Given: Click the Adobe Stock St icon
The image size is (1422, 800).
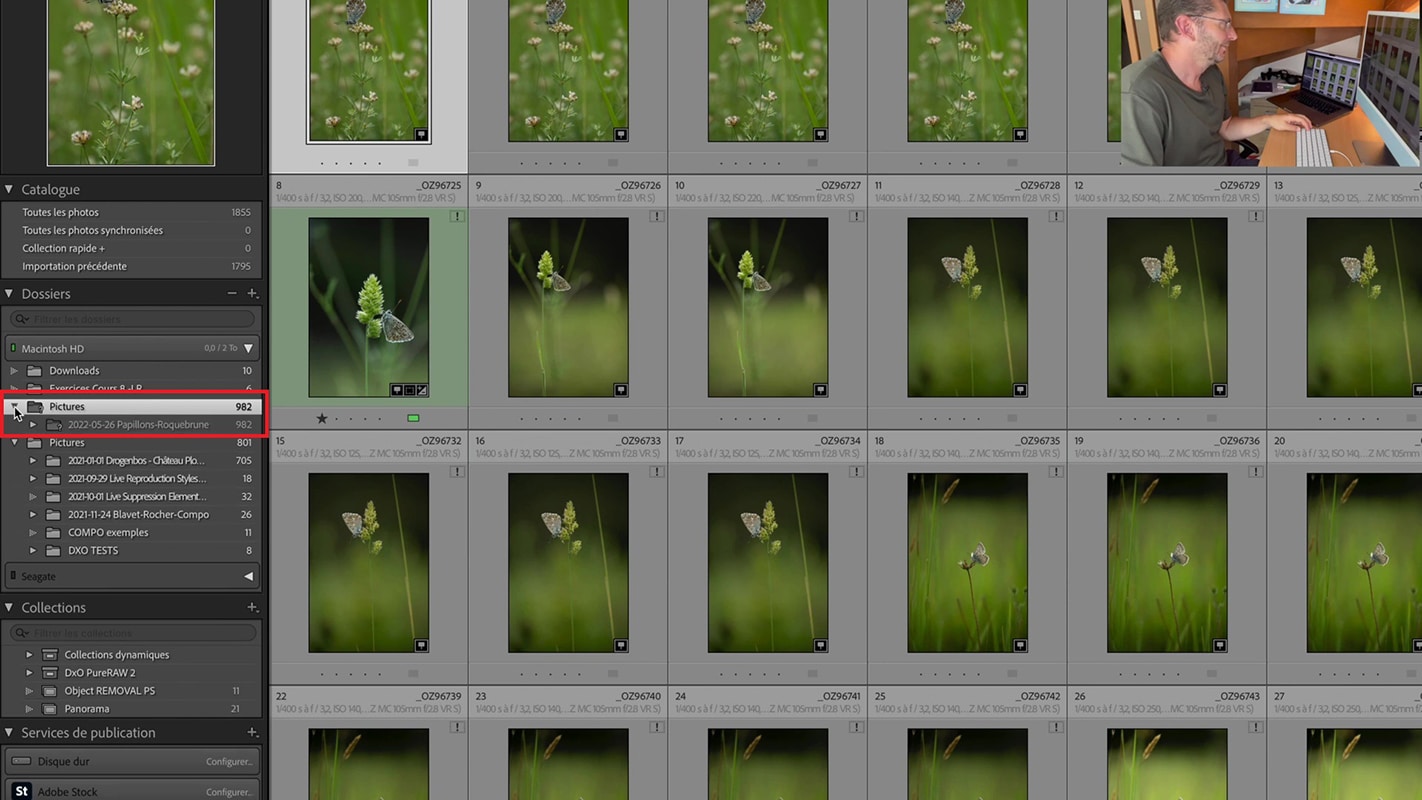Looking at the screenshot, I should click(21, 792).
